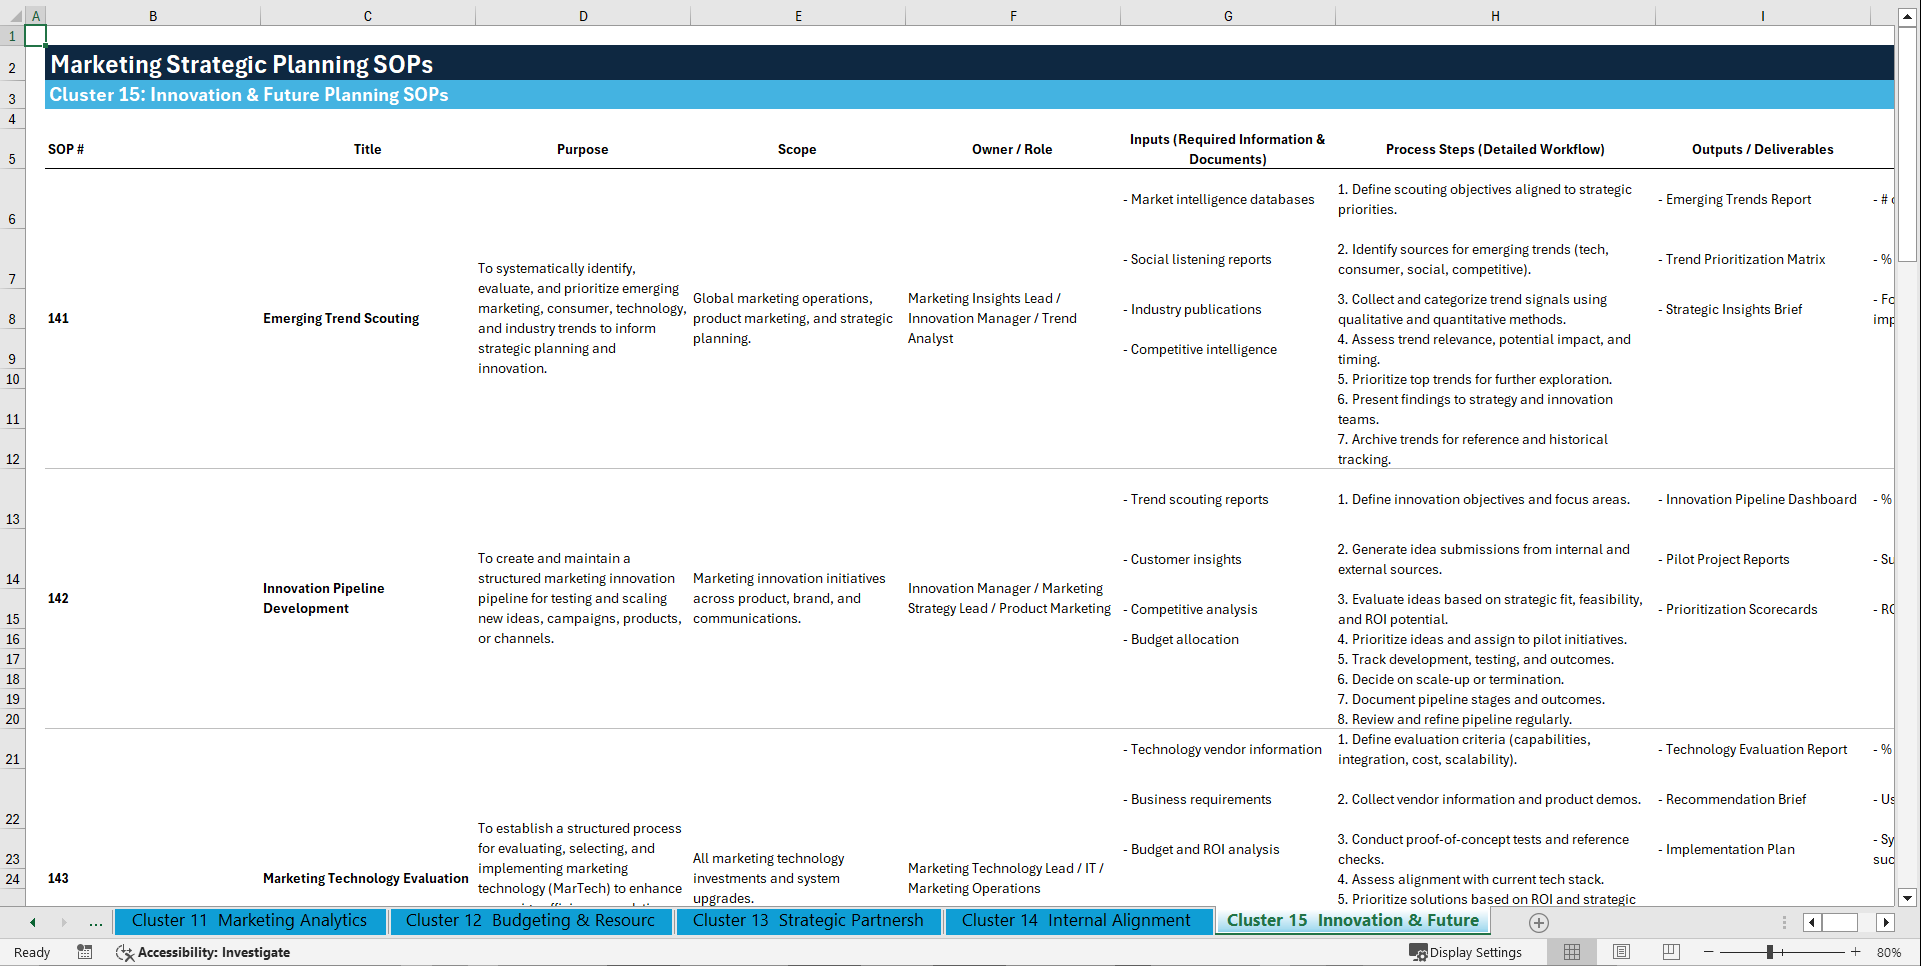Add a new worksheet with the plus icon
Image resolution: width=1921 pixels, height=966 pixels.
coord(1538,923)
